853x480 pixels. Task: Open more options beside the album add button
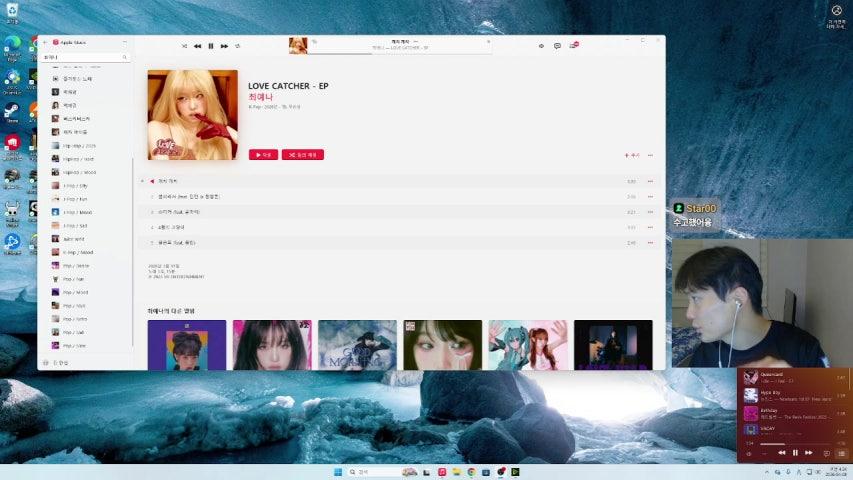click(650, 155)
